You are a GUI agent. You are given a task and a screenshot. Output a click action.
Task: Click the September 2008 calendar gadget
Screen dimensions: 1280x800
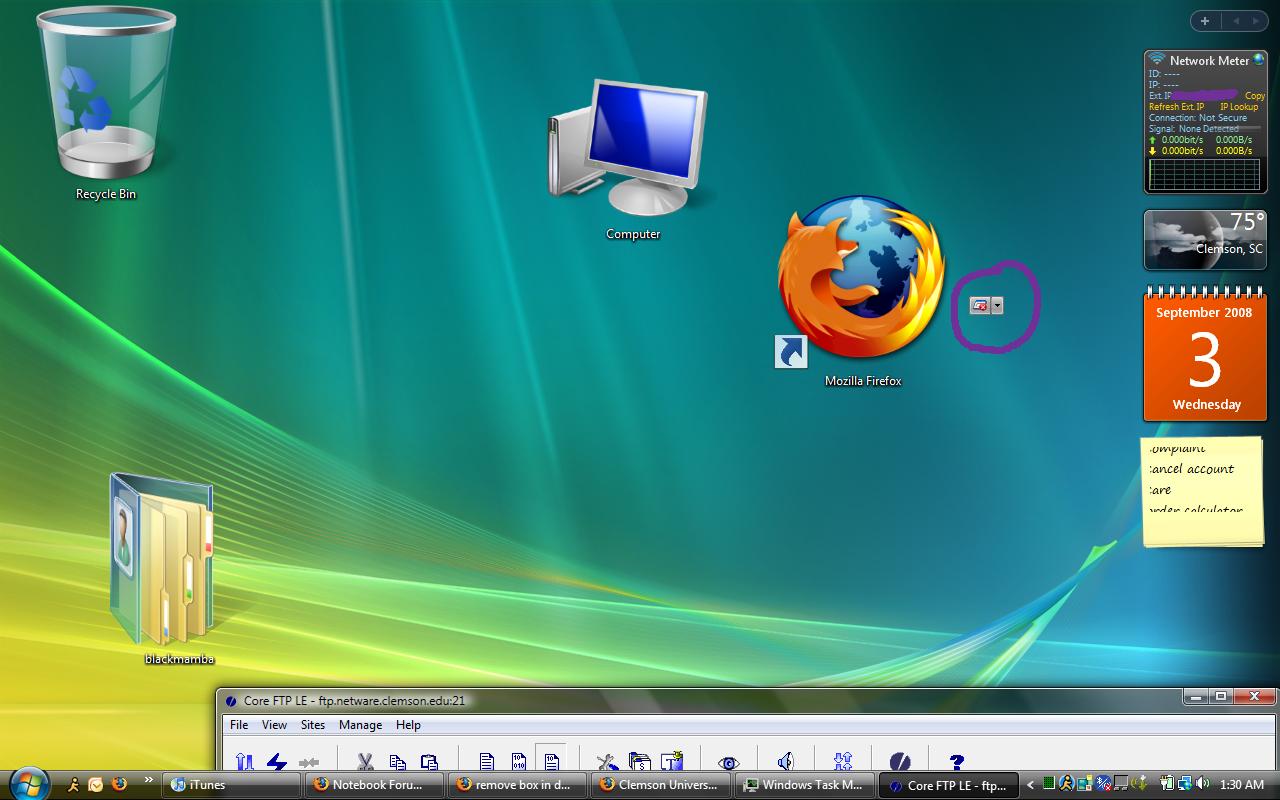tap(1205, 353)
